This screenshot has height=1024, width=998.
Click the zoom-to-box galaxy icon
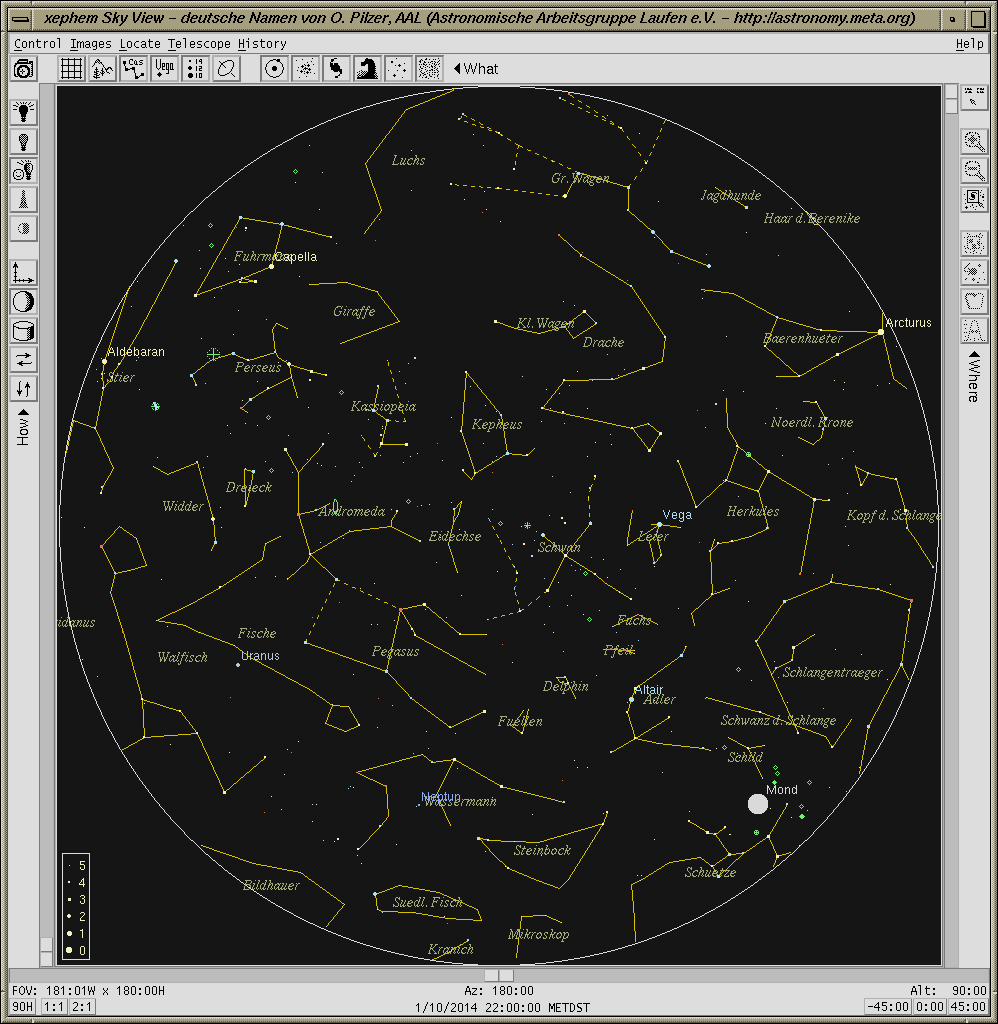974,199
